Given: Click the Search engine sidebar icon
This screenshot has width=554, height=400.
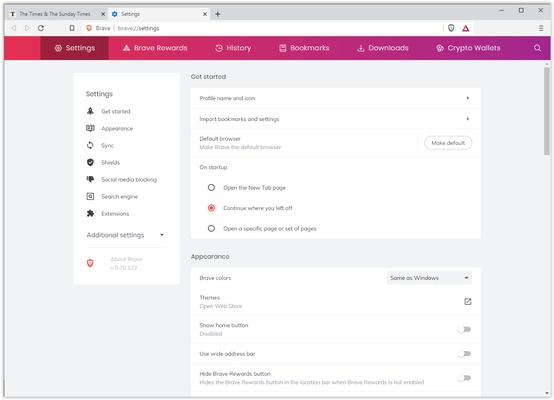Looking at the screenshot, I should click(90, 196).
